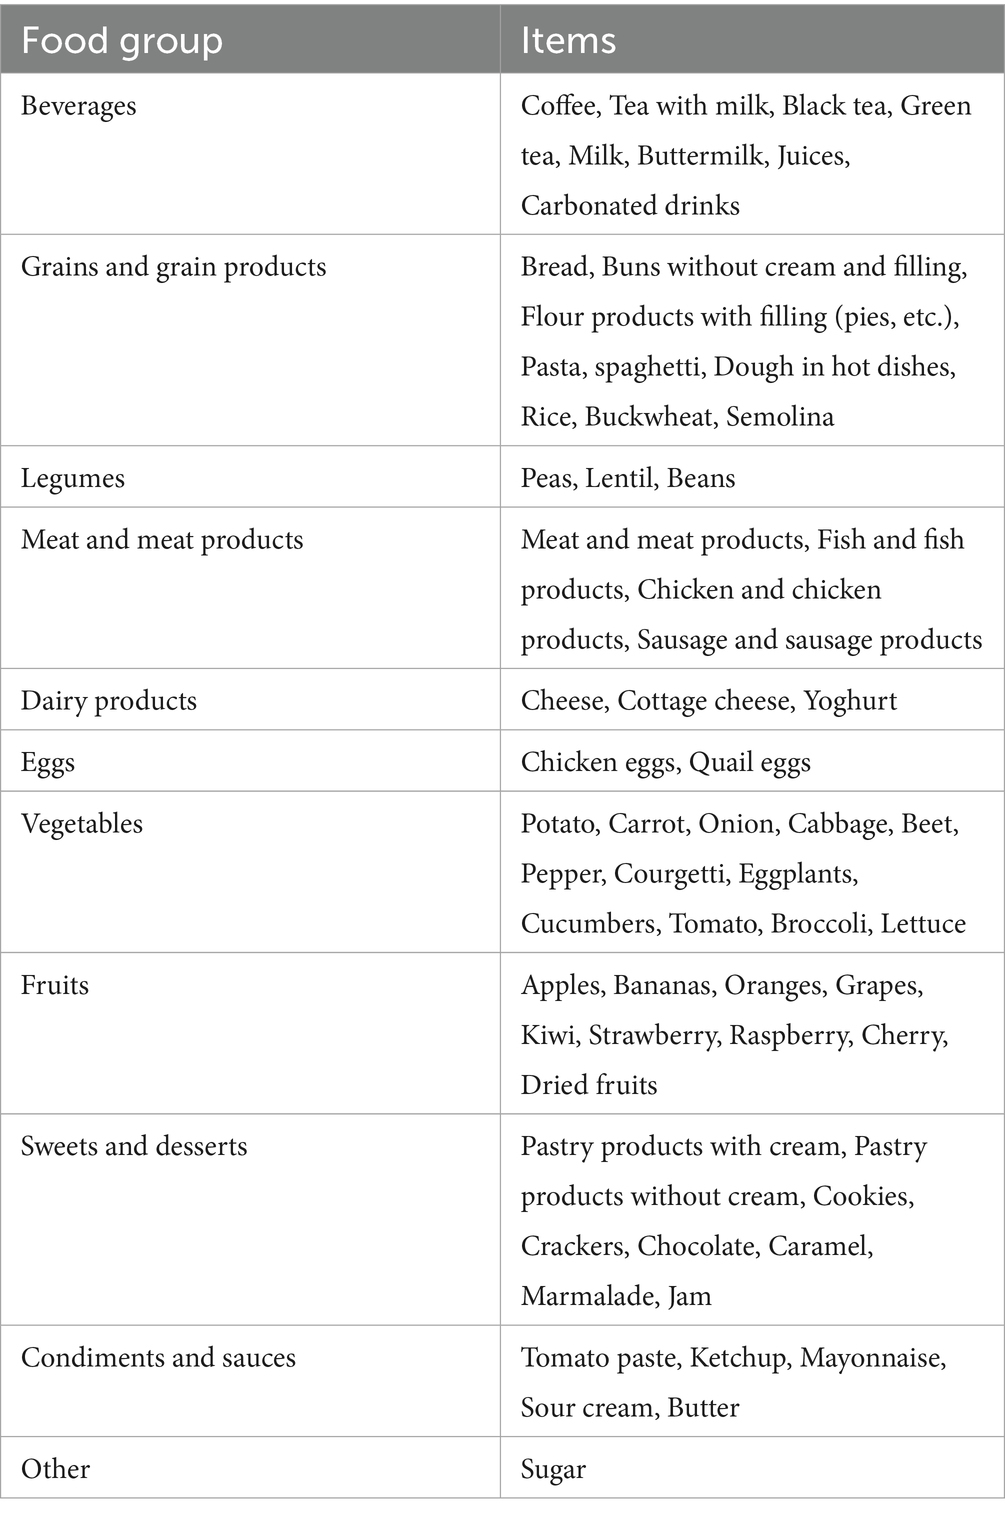Select the Legumes row label
Screen dimensions: 1005x1516
pyautogui.click(x=73, y=478)
